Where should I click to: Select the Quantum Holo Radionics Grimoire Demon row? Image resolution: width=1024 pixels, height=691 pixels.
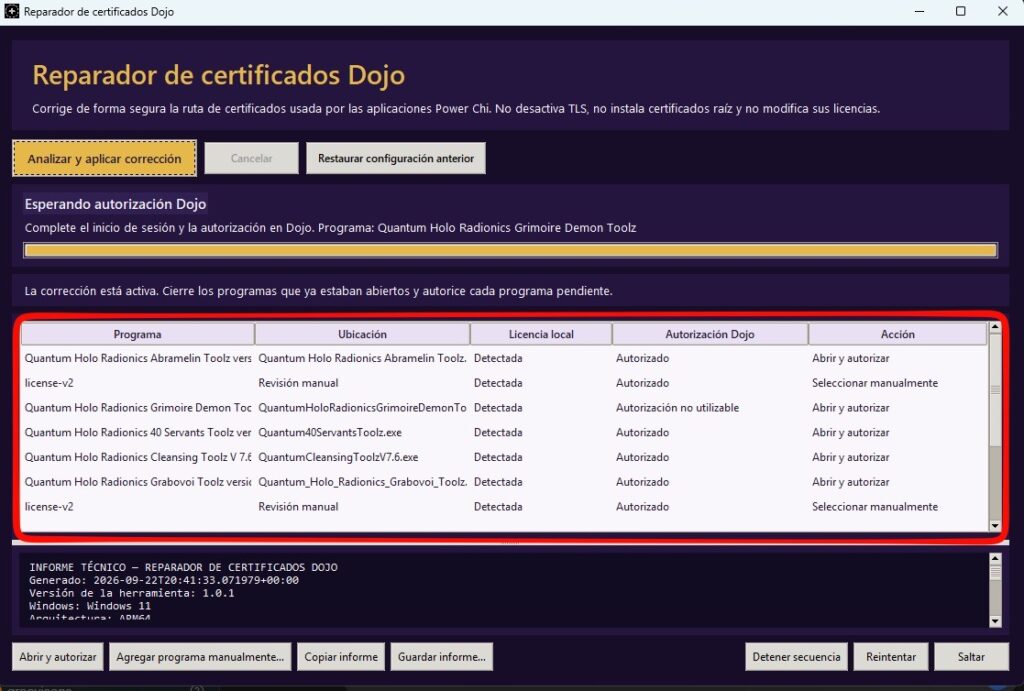coord(505,408)
